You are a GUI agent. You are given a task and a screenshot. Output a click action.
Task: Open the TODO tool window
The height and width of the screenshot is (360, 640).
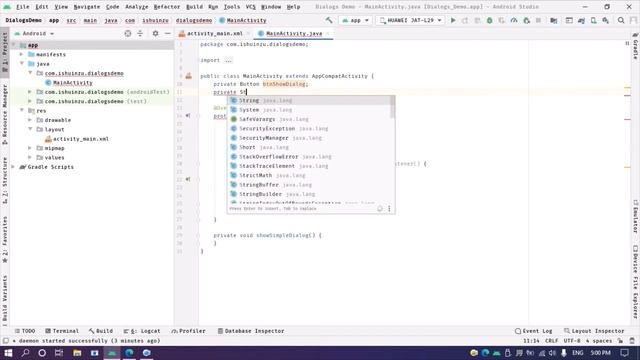[25, 331]
